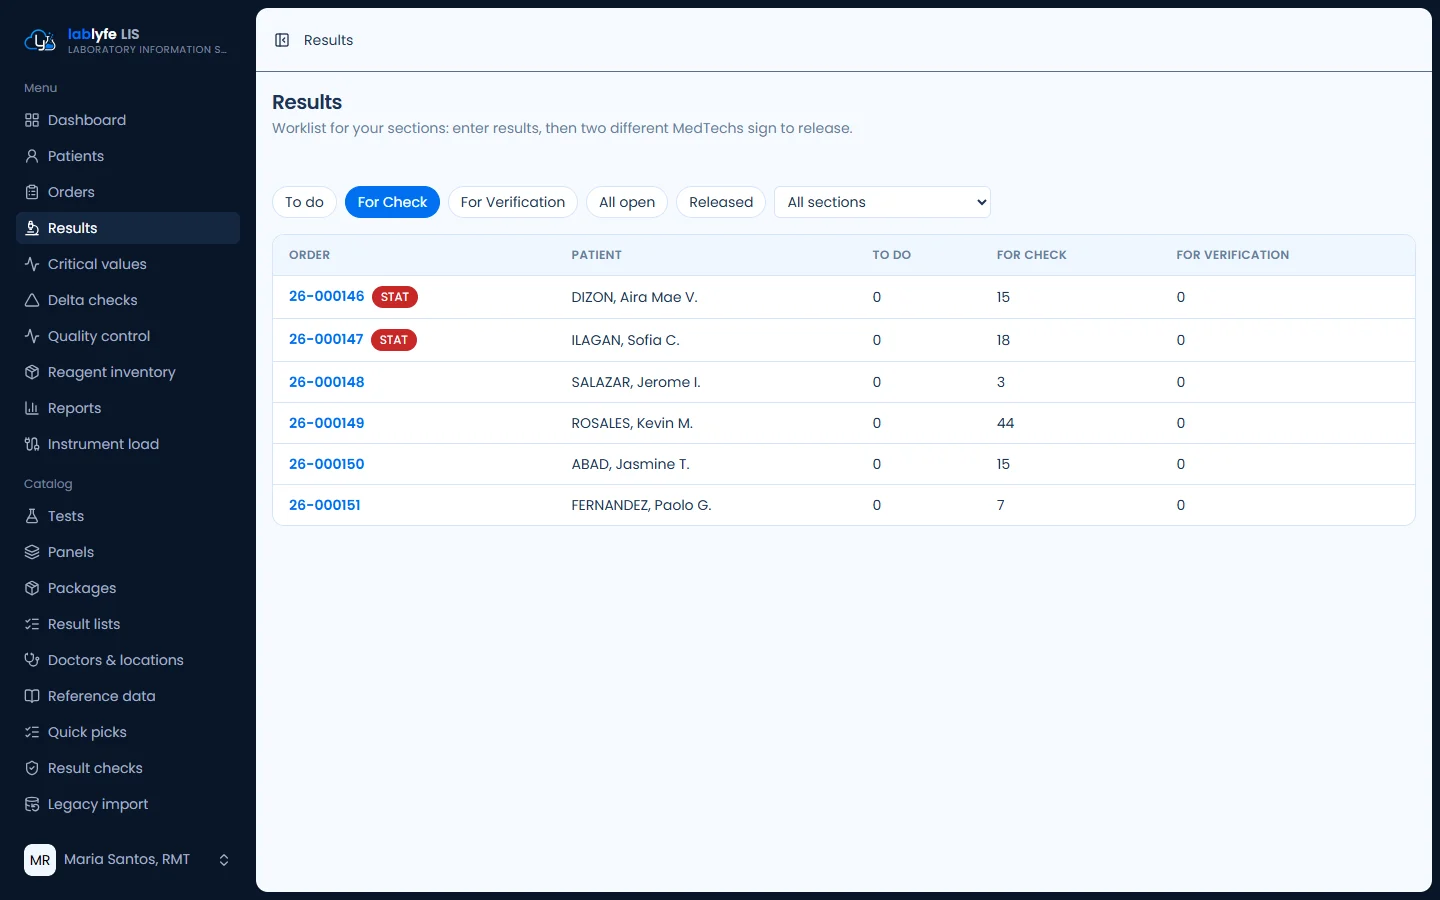Click For Check count 3
This screenshot has height=900, width=1440.
(1000, 382)
